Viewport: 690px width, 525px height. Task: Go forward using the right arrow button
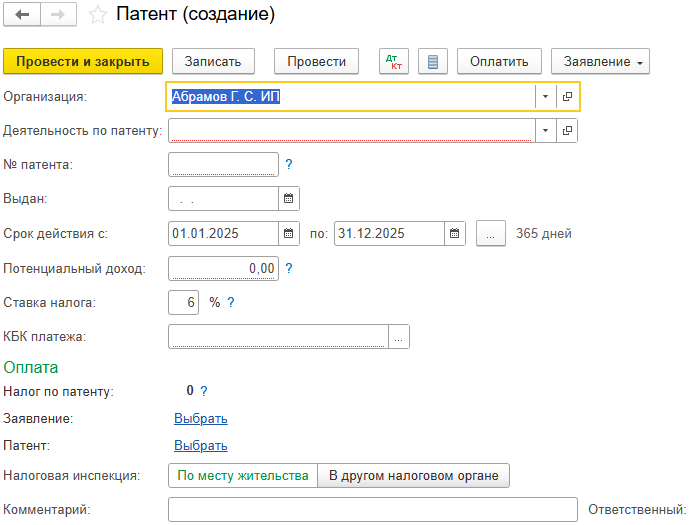point(58,15)
